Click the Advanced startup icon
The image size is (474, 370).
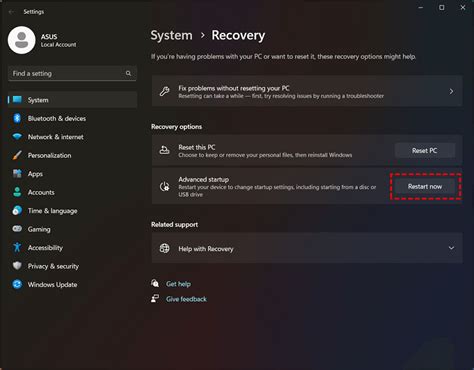pos(164,187)
